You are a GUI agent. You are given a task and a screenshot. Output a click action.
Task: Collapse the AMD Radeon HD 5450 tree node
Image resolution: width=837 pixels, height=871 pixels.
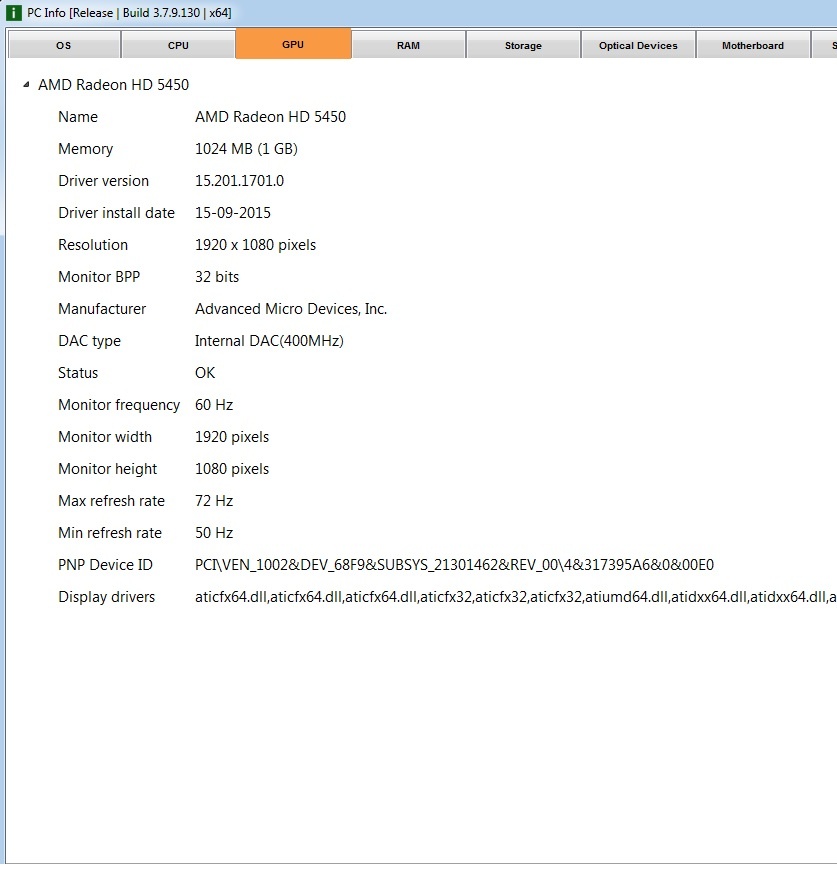click(x=25, y=85)
